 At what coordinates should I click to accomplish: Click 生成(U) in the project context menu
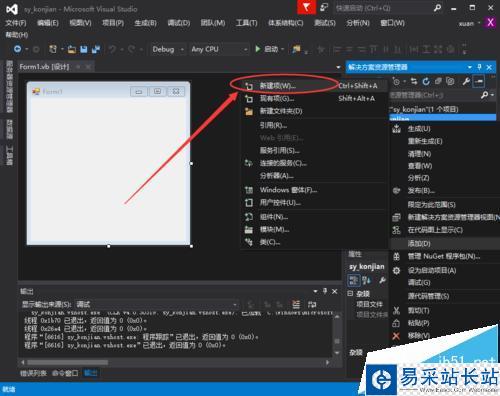point(445,129)
